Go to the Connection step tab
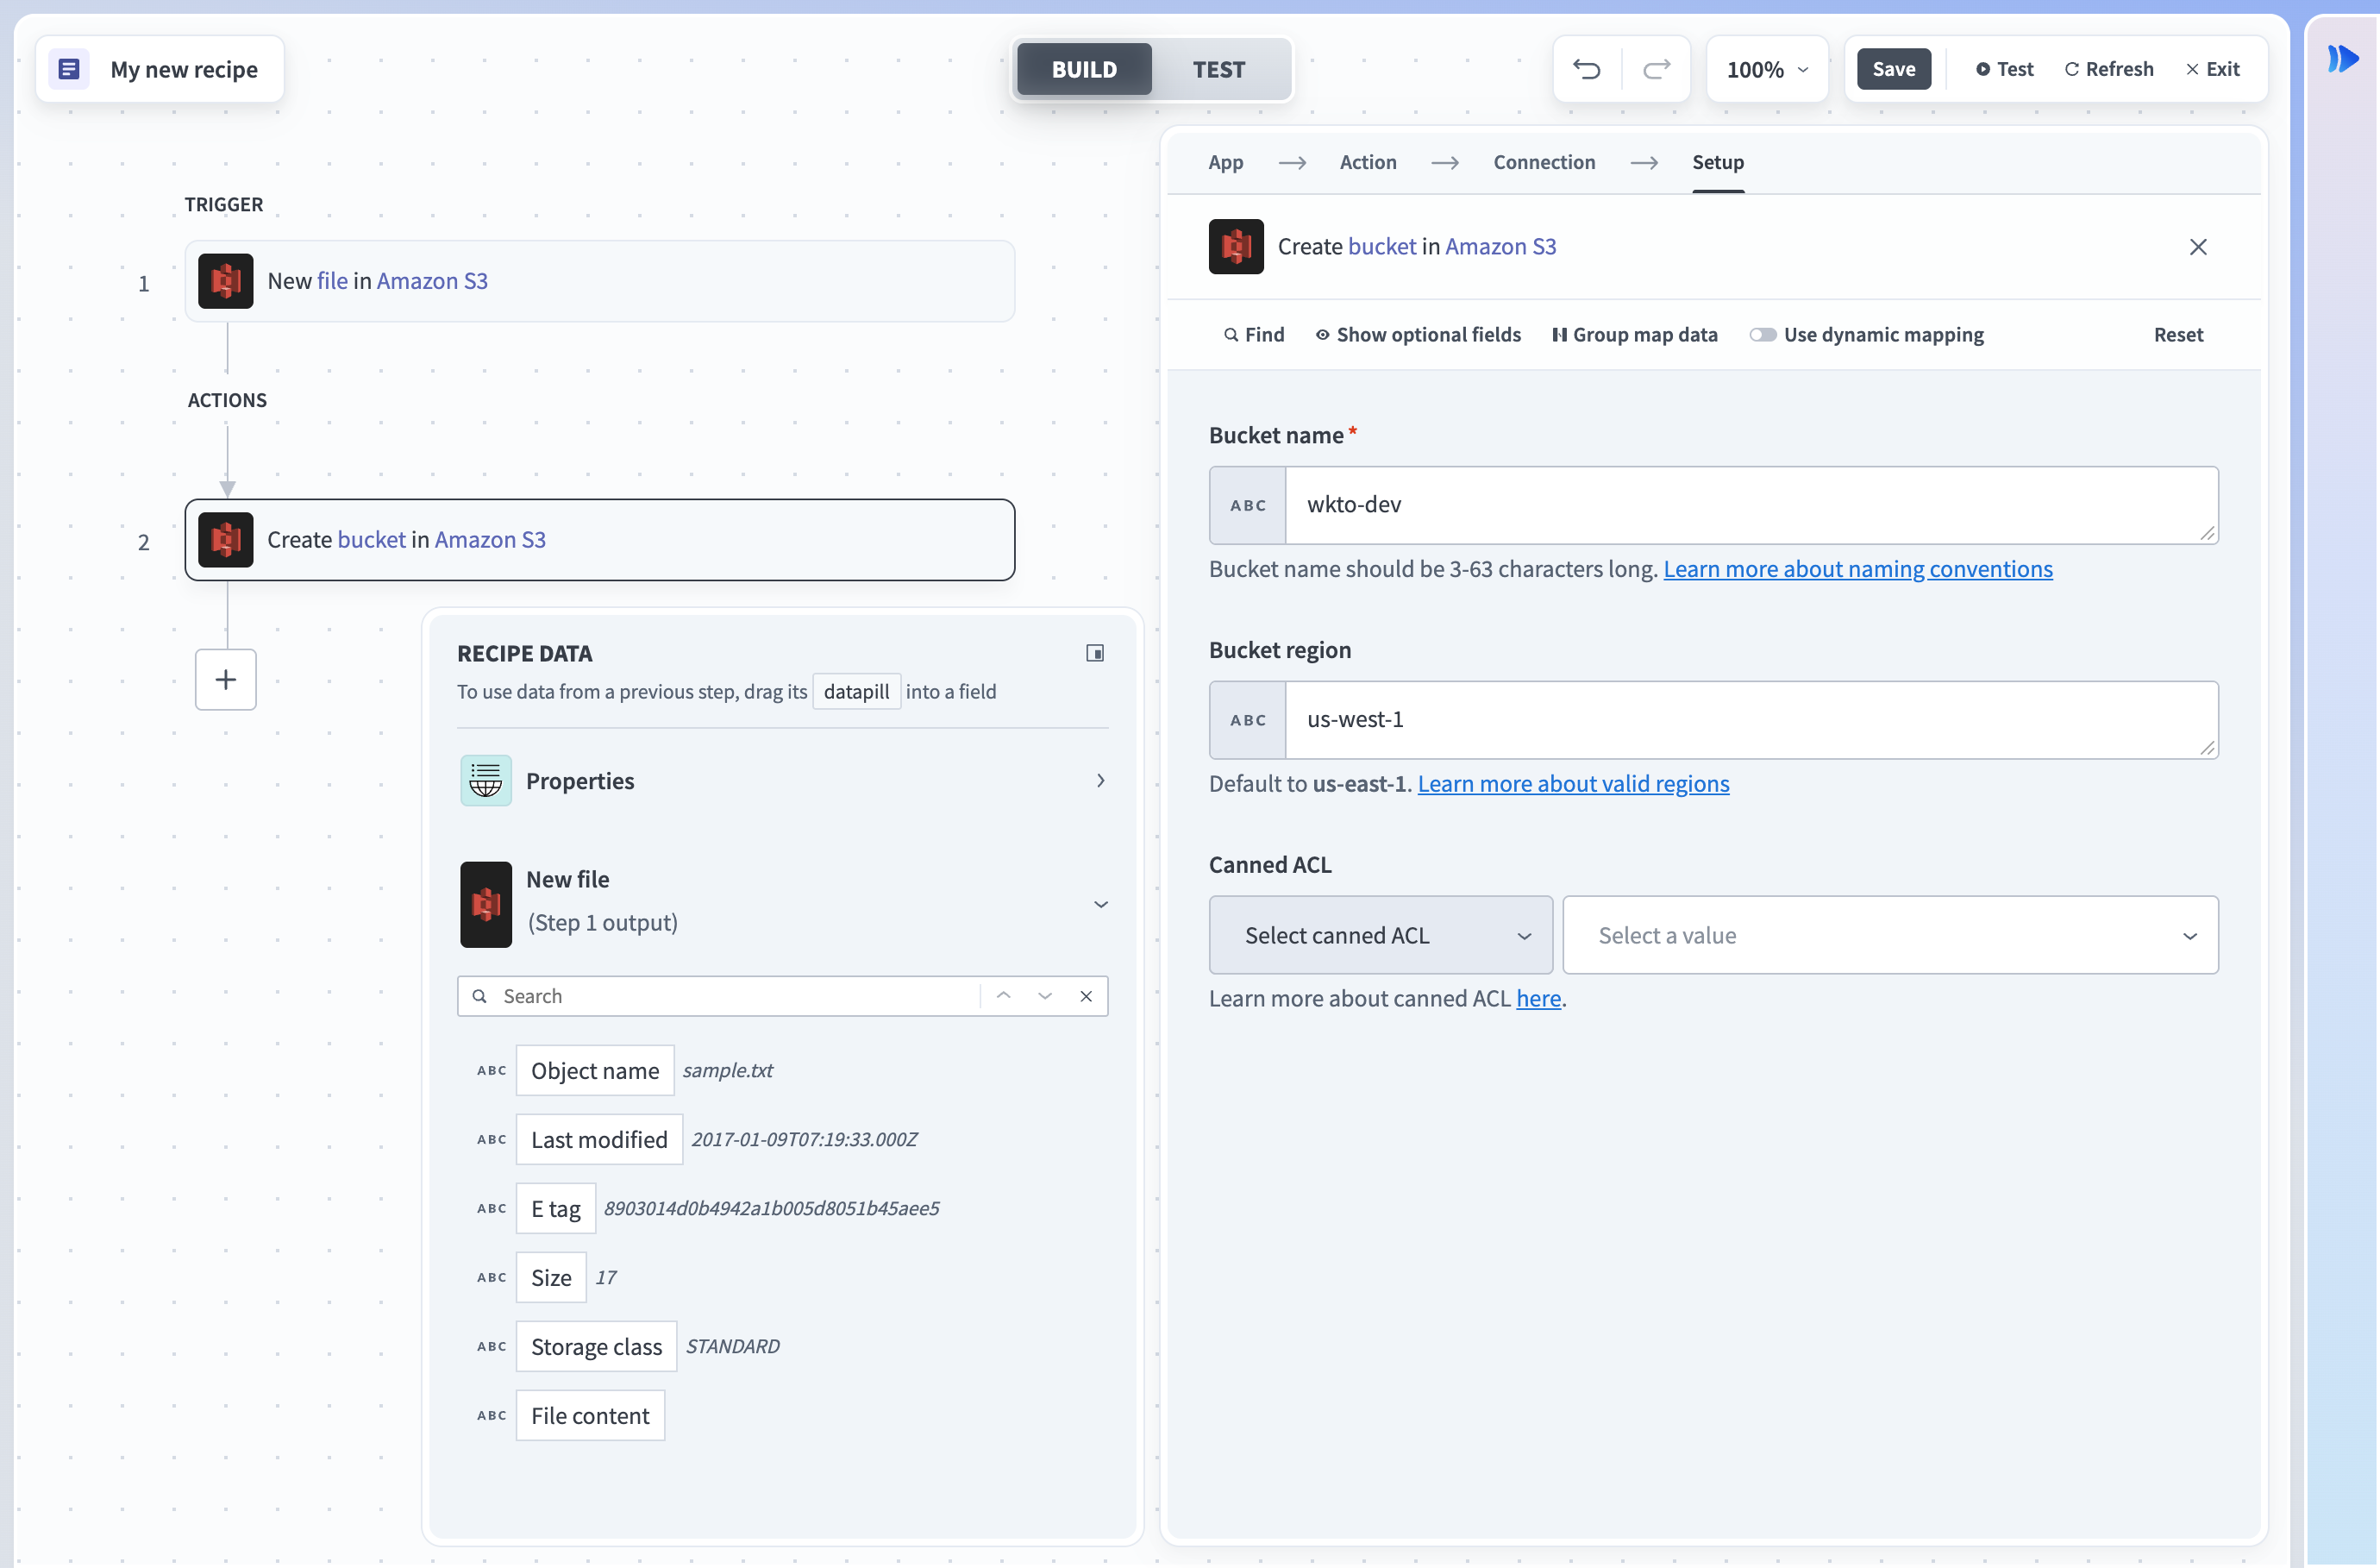The image size is (2380, 1568). (x=1543, y=162)
